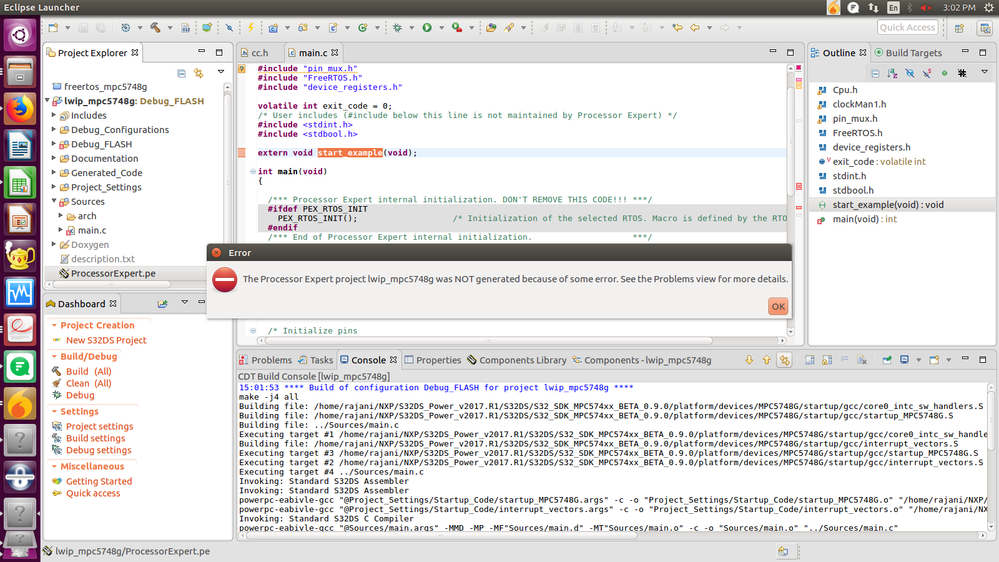Toggle Scroll Lock in the Console toolbar

click(827, 360)
